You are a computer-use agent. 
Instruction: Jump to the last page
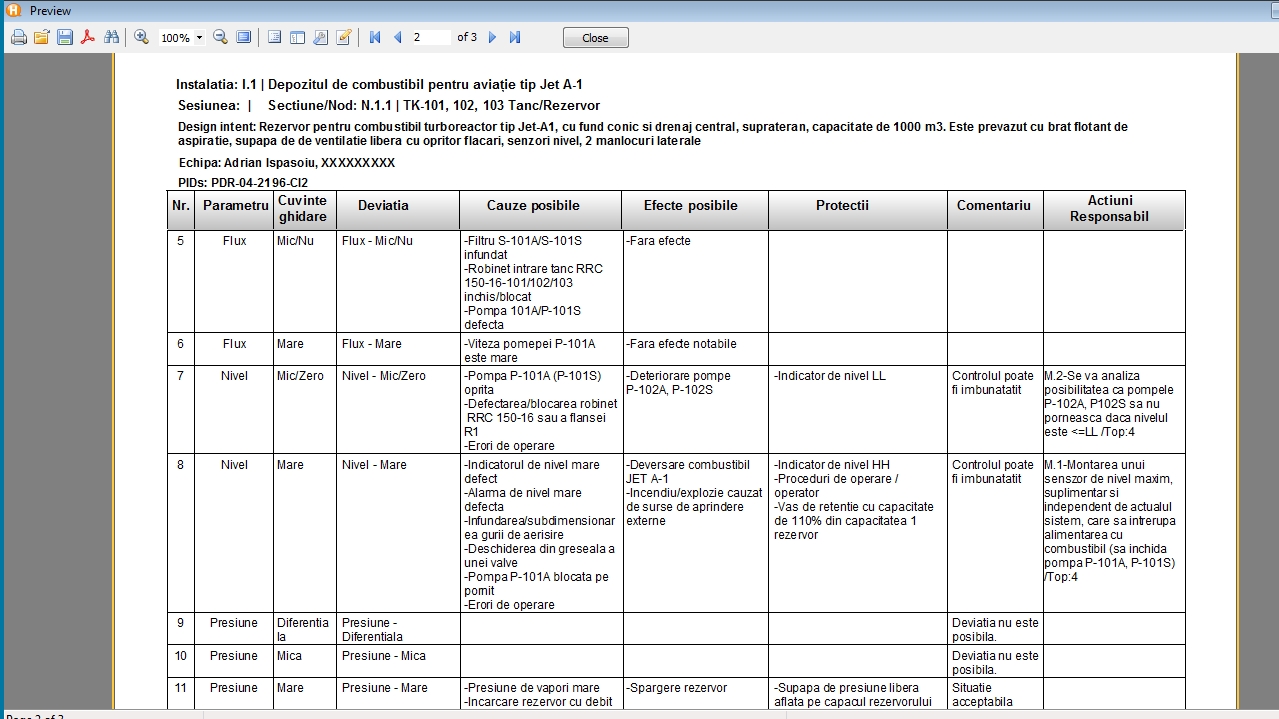point(515,37)
